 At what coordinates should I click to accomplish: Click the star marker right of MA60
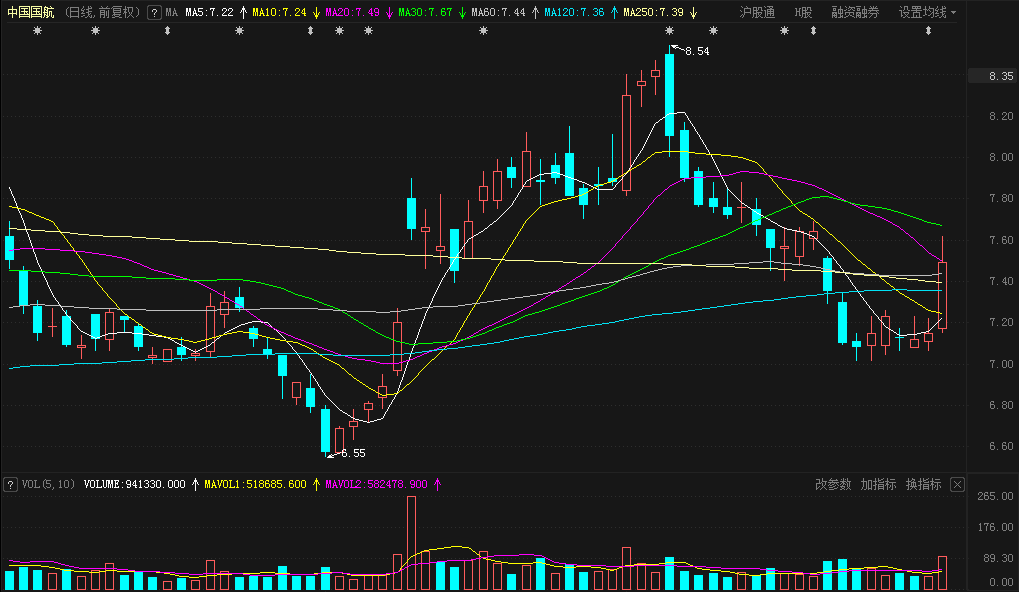(x=484, y=31)
